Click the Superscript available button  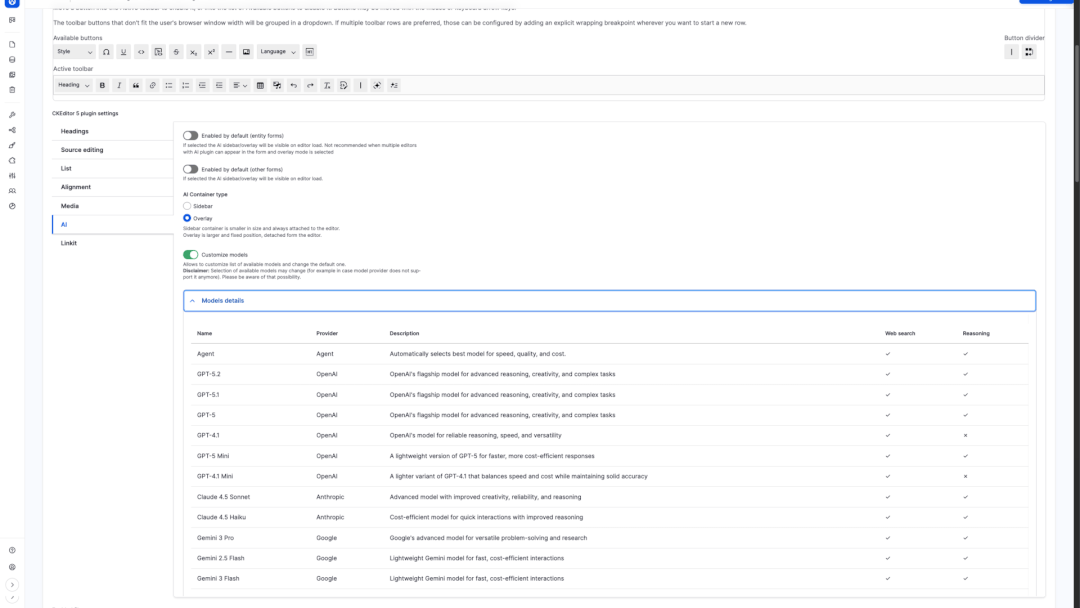pos(211,52)
